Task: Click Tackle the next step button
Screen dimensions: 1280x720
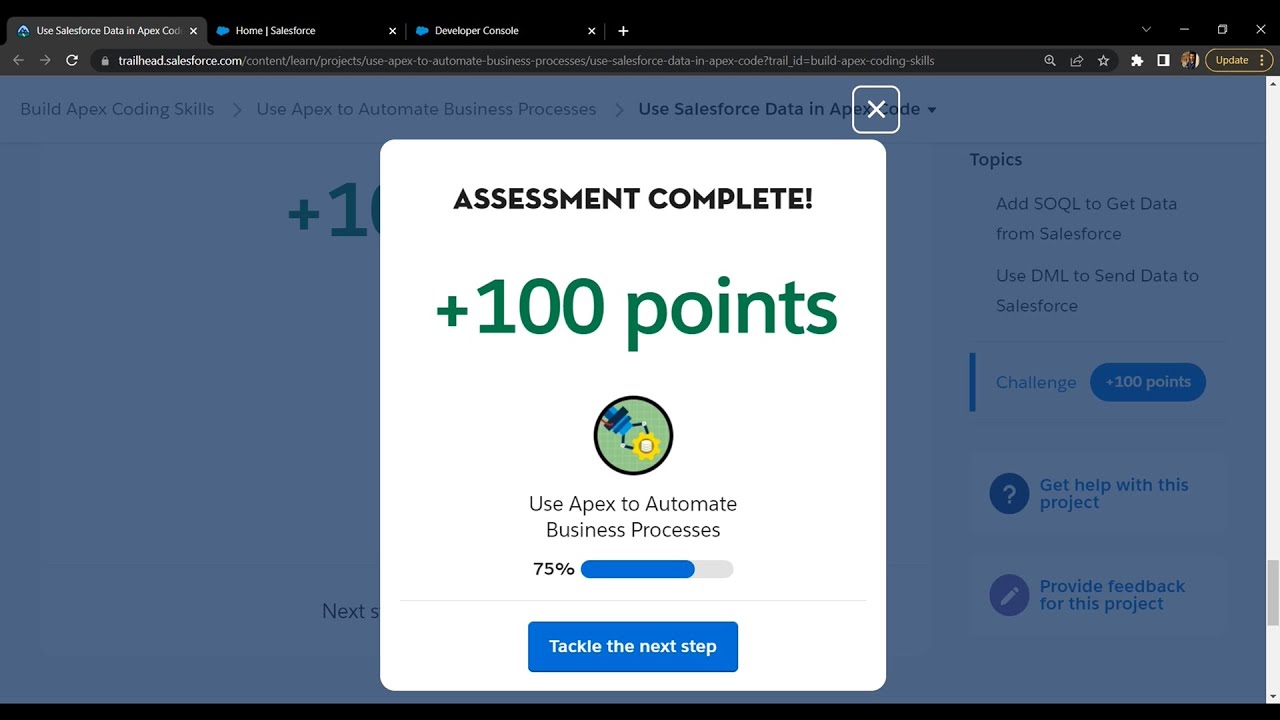Action: coord(633,646)
